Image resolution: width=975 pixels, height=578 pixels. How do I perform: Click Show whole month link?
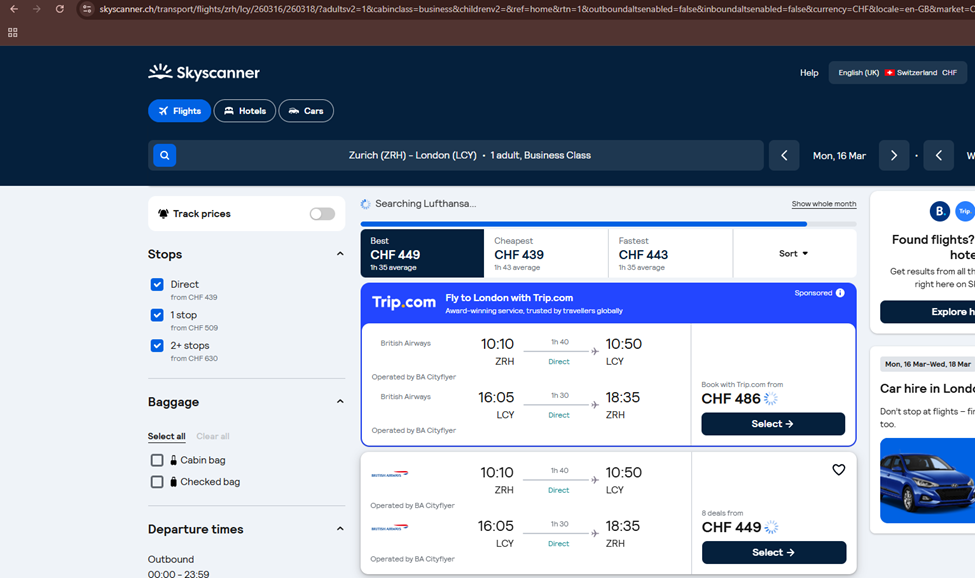coord(824,204)
